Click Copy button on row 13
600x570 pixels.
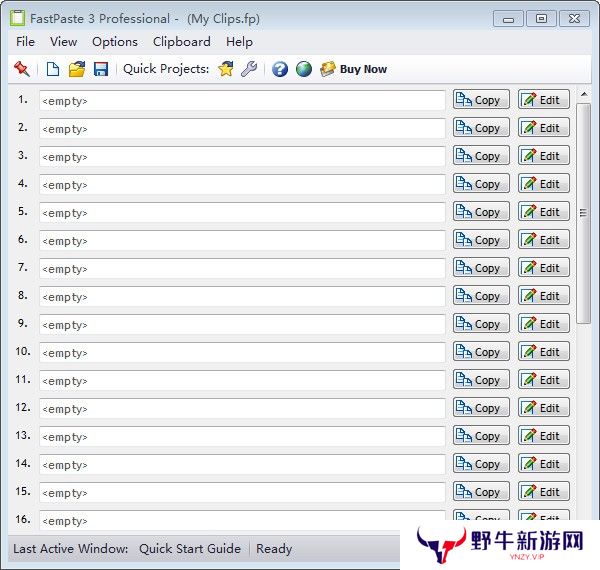[x=481, y=435]
